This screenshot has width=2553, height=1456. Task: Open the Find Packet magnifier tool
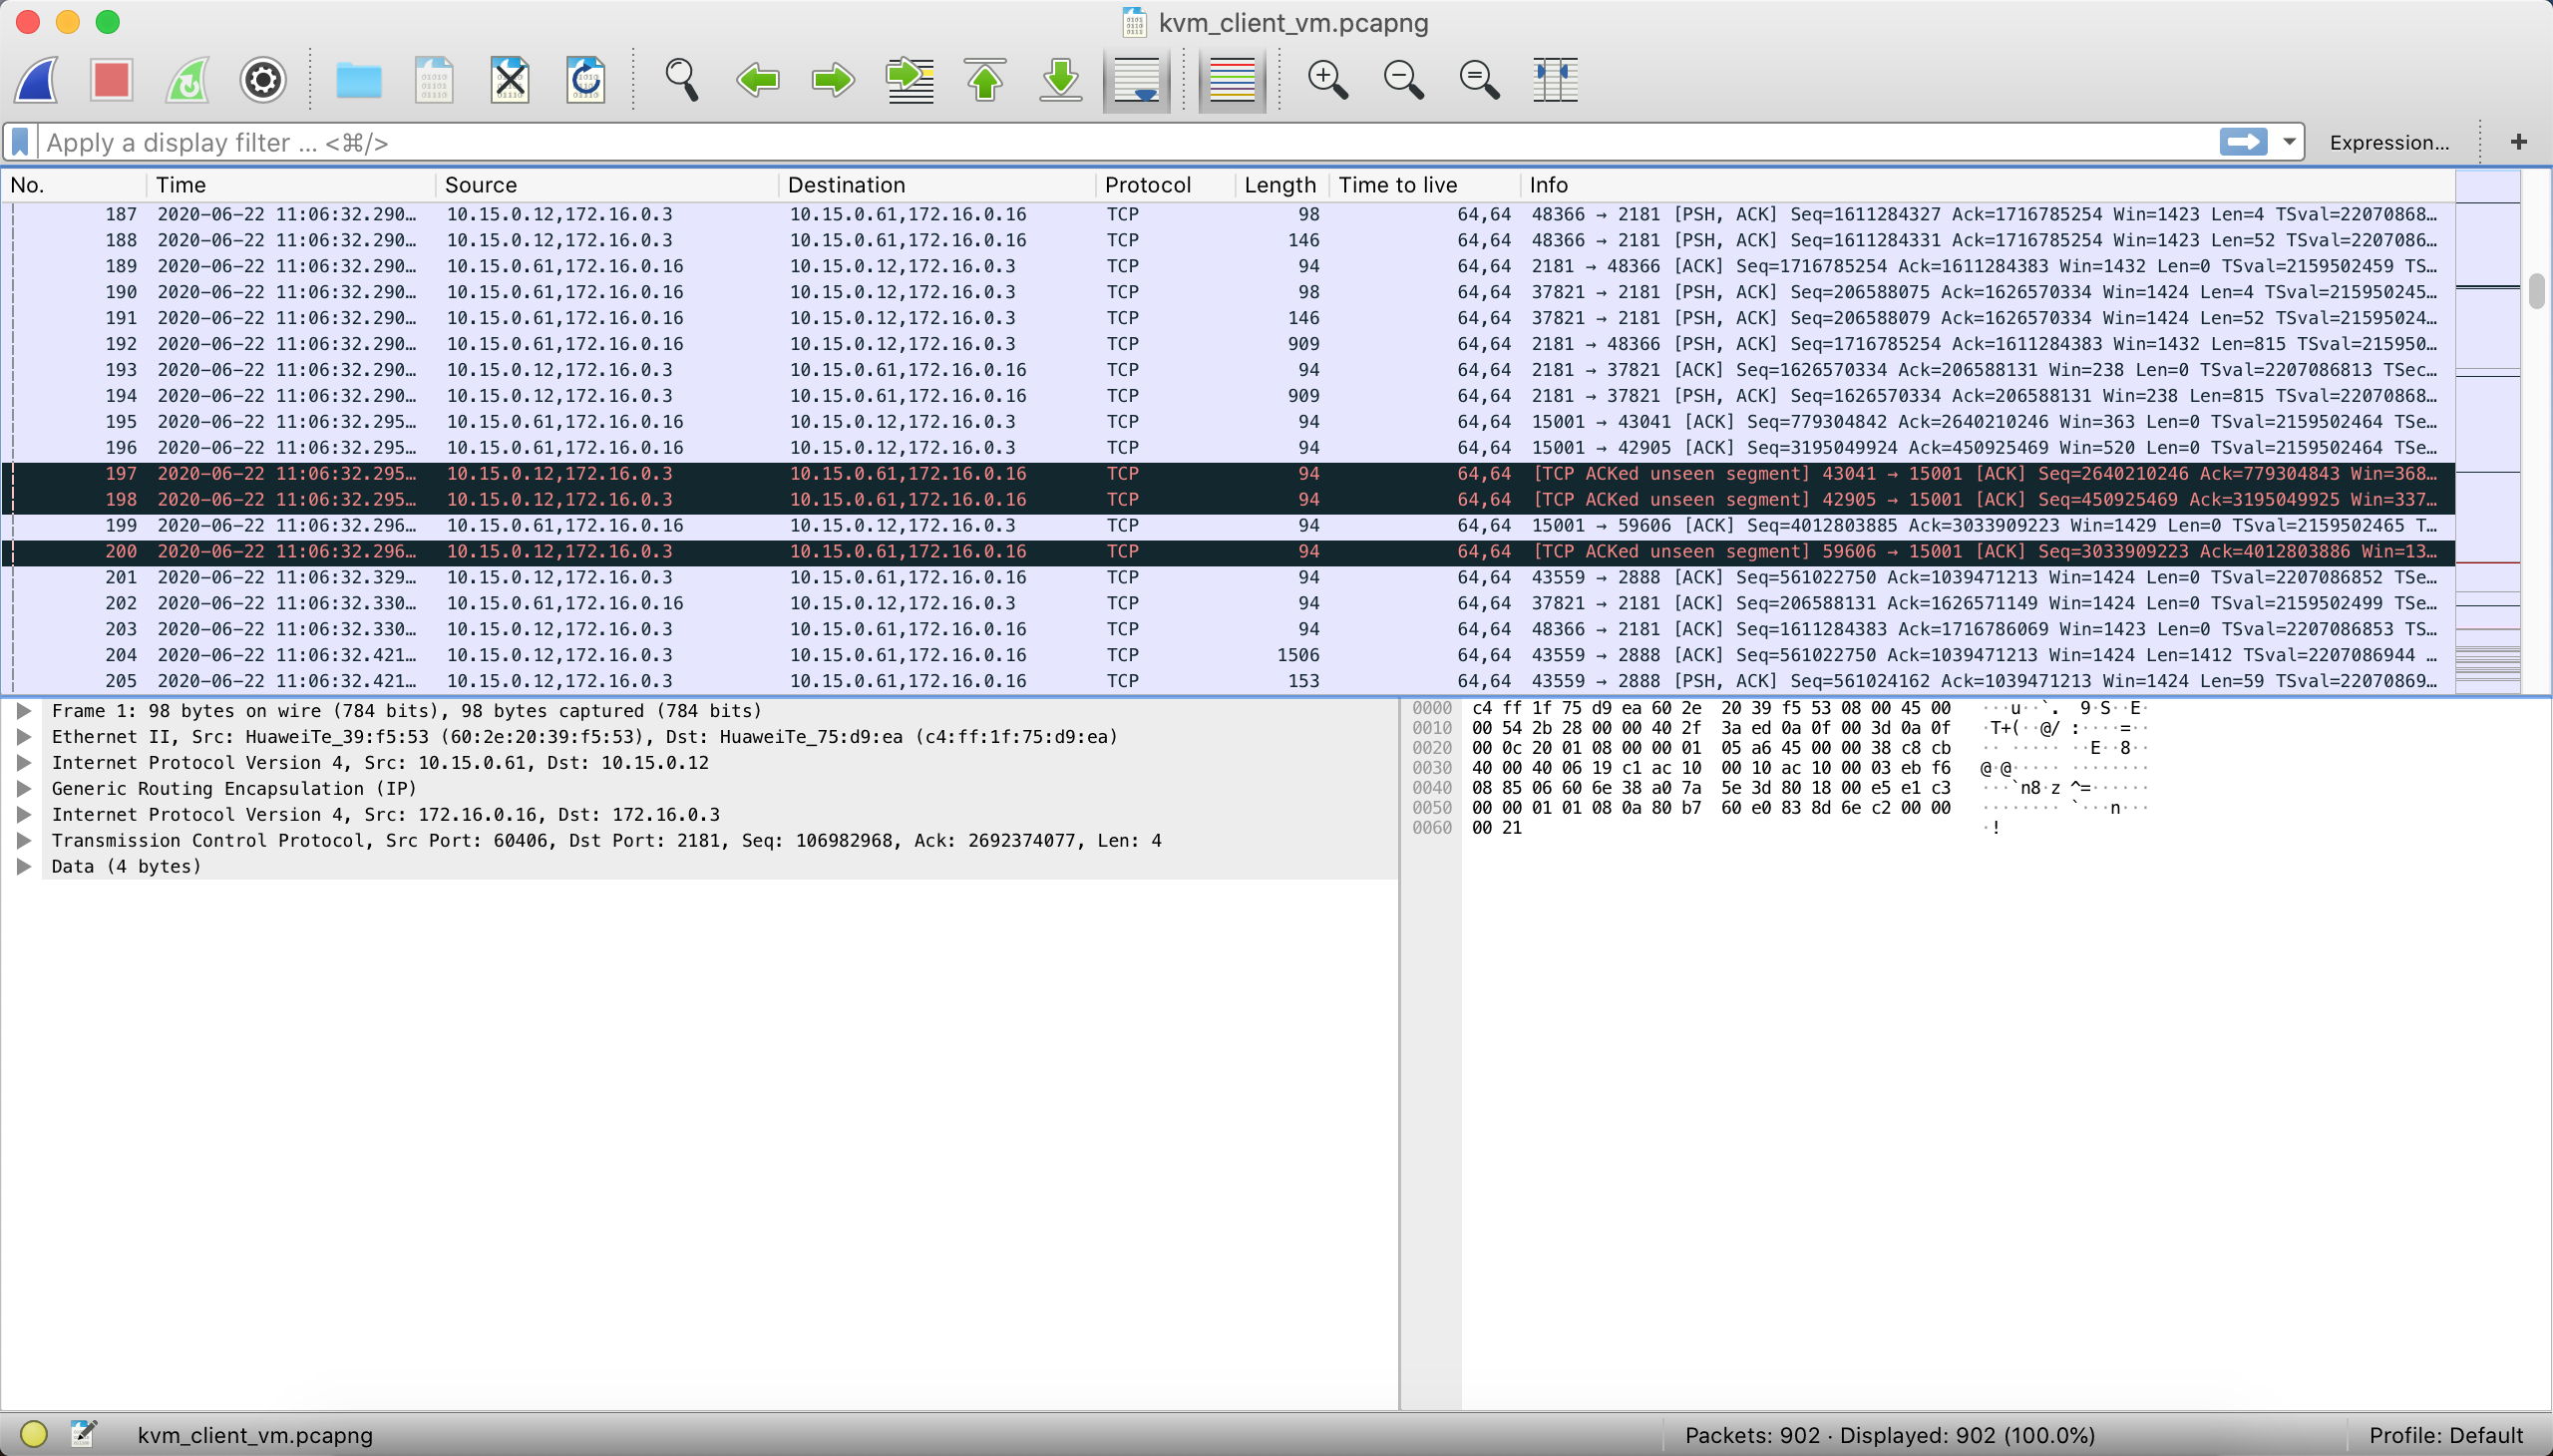[x=680, y=79]
